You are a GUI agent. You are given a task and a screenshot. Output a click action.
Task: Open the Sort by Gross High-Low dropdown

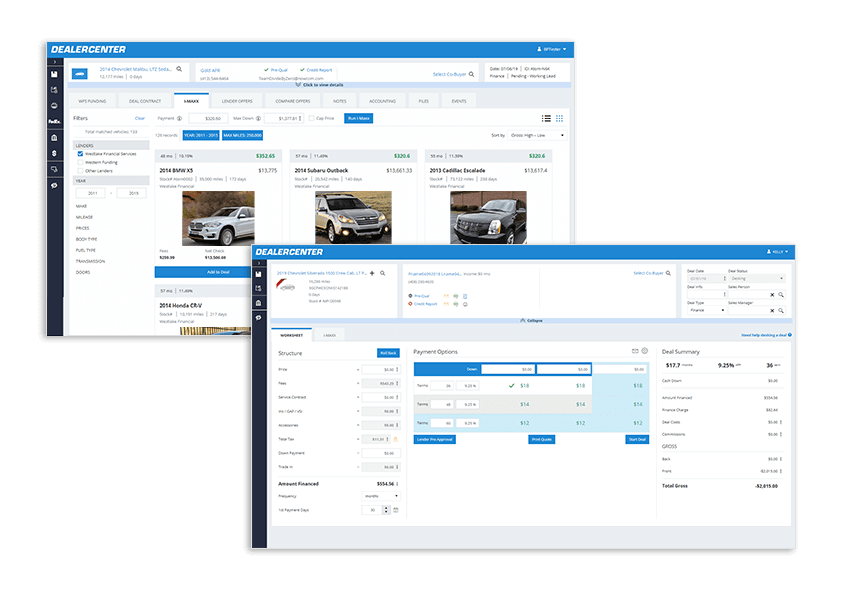pos(537,135)
